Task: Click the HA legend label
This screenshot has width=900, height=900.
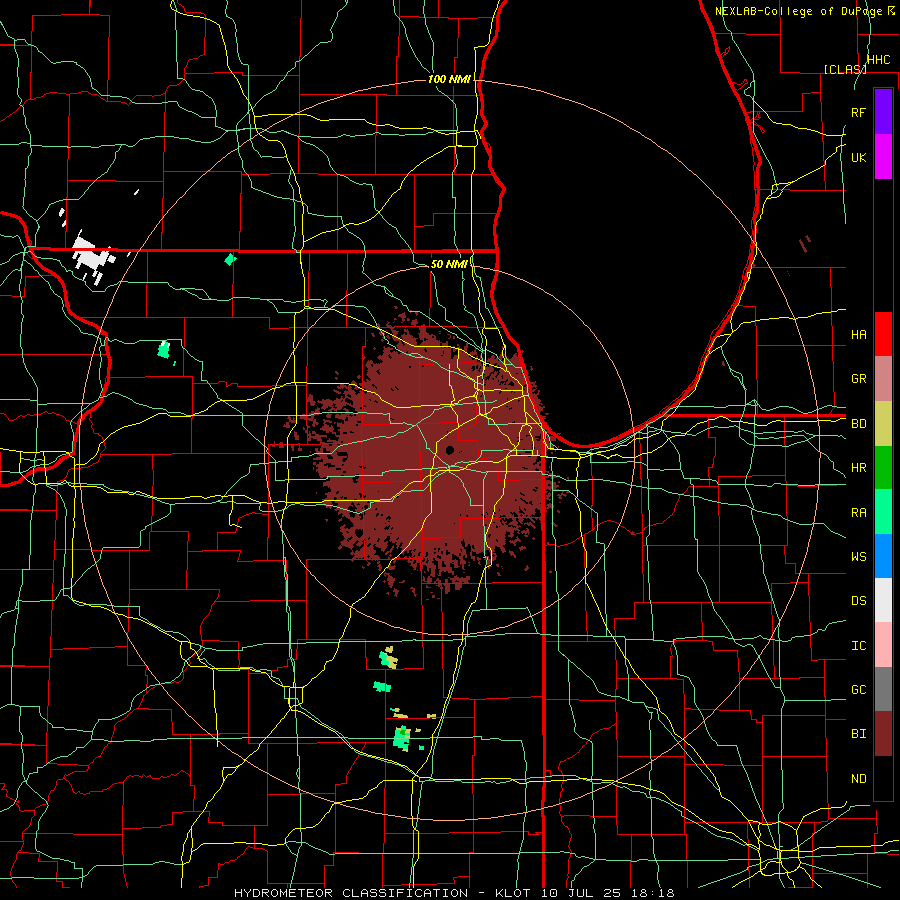Action: click(858, 334)
